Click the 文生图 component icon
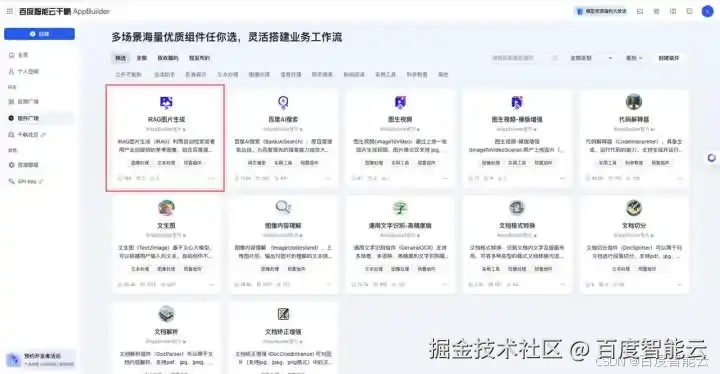Viewport: 720px width, 374px height. pyautogui.click(x=166, y=208)
